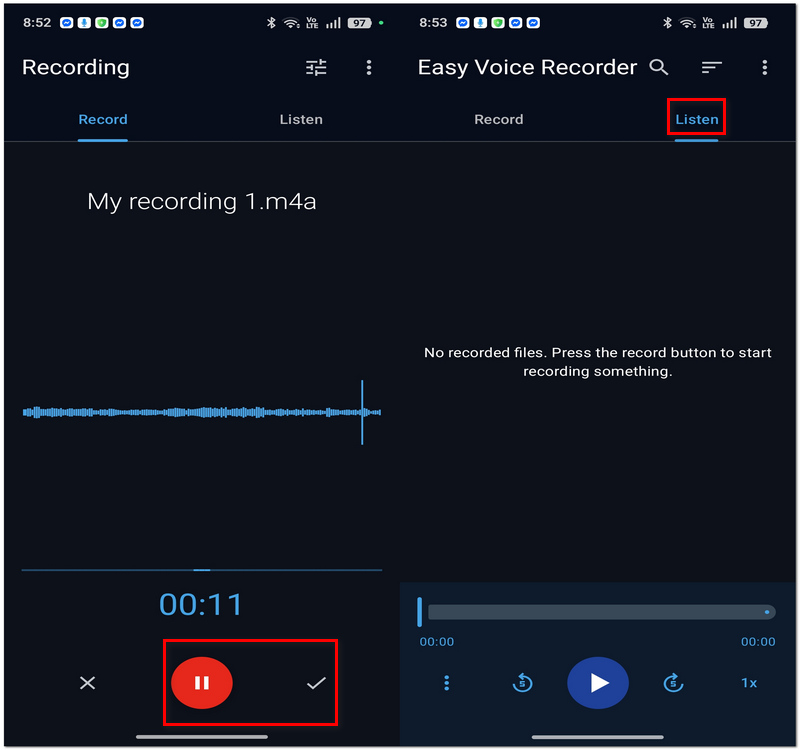Open the Listen tab on Recording screen
This screenshot has height=750, width=800.
click(301, 119)
